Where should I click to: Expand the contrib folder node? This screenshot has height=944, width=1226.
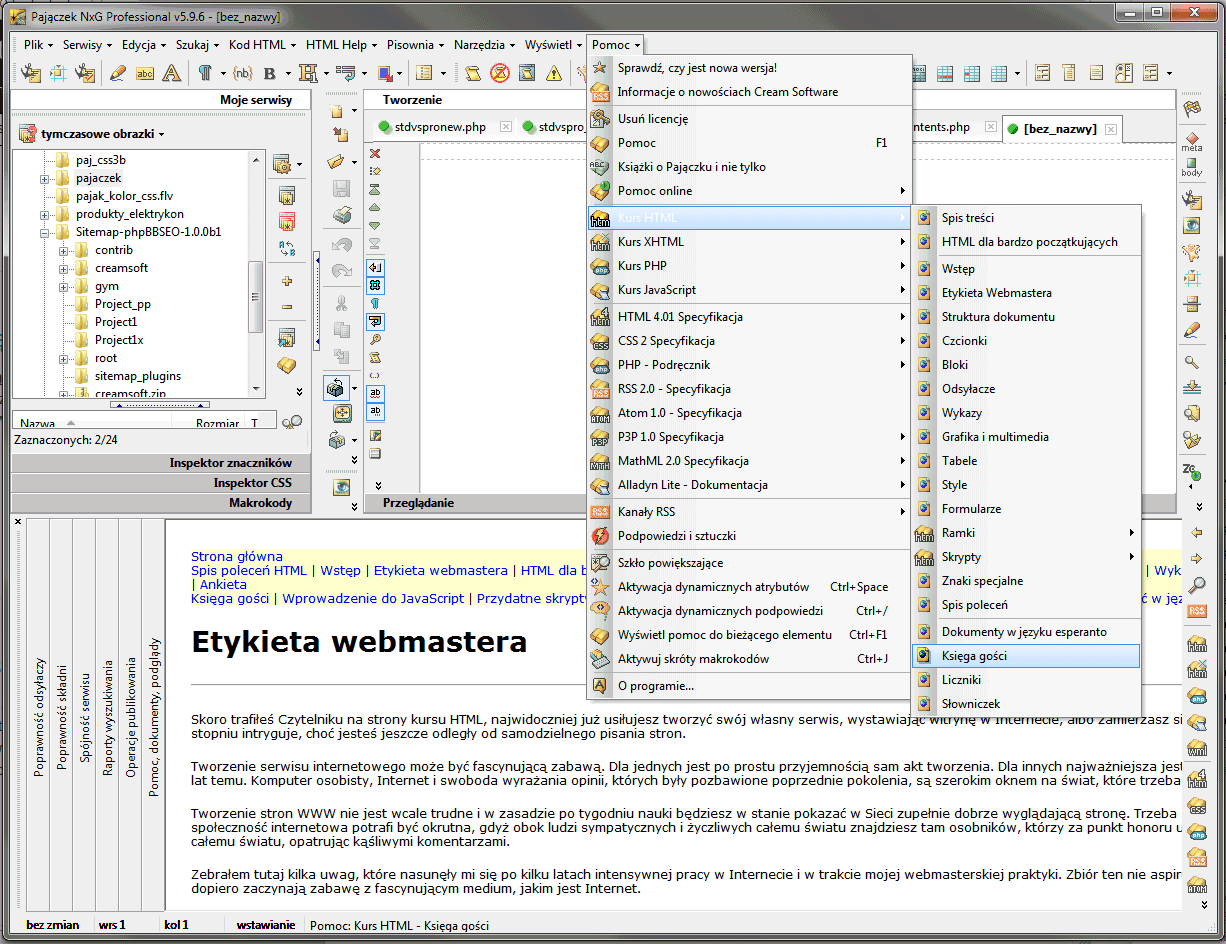click(x=64, y=250)
